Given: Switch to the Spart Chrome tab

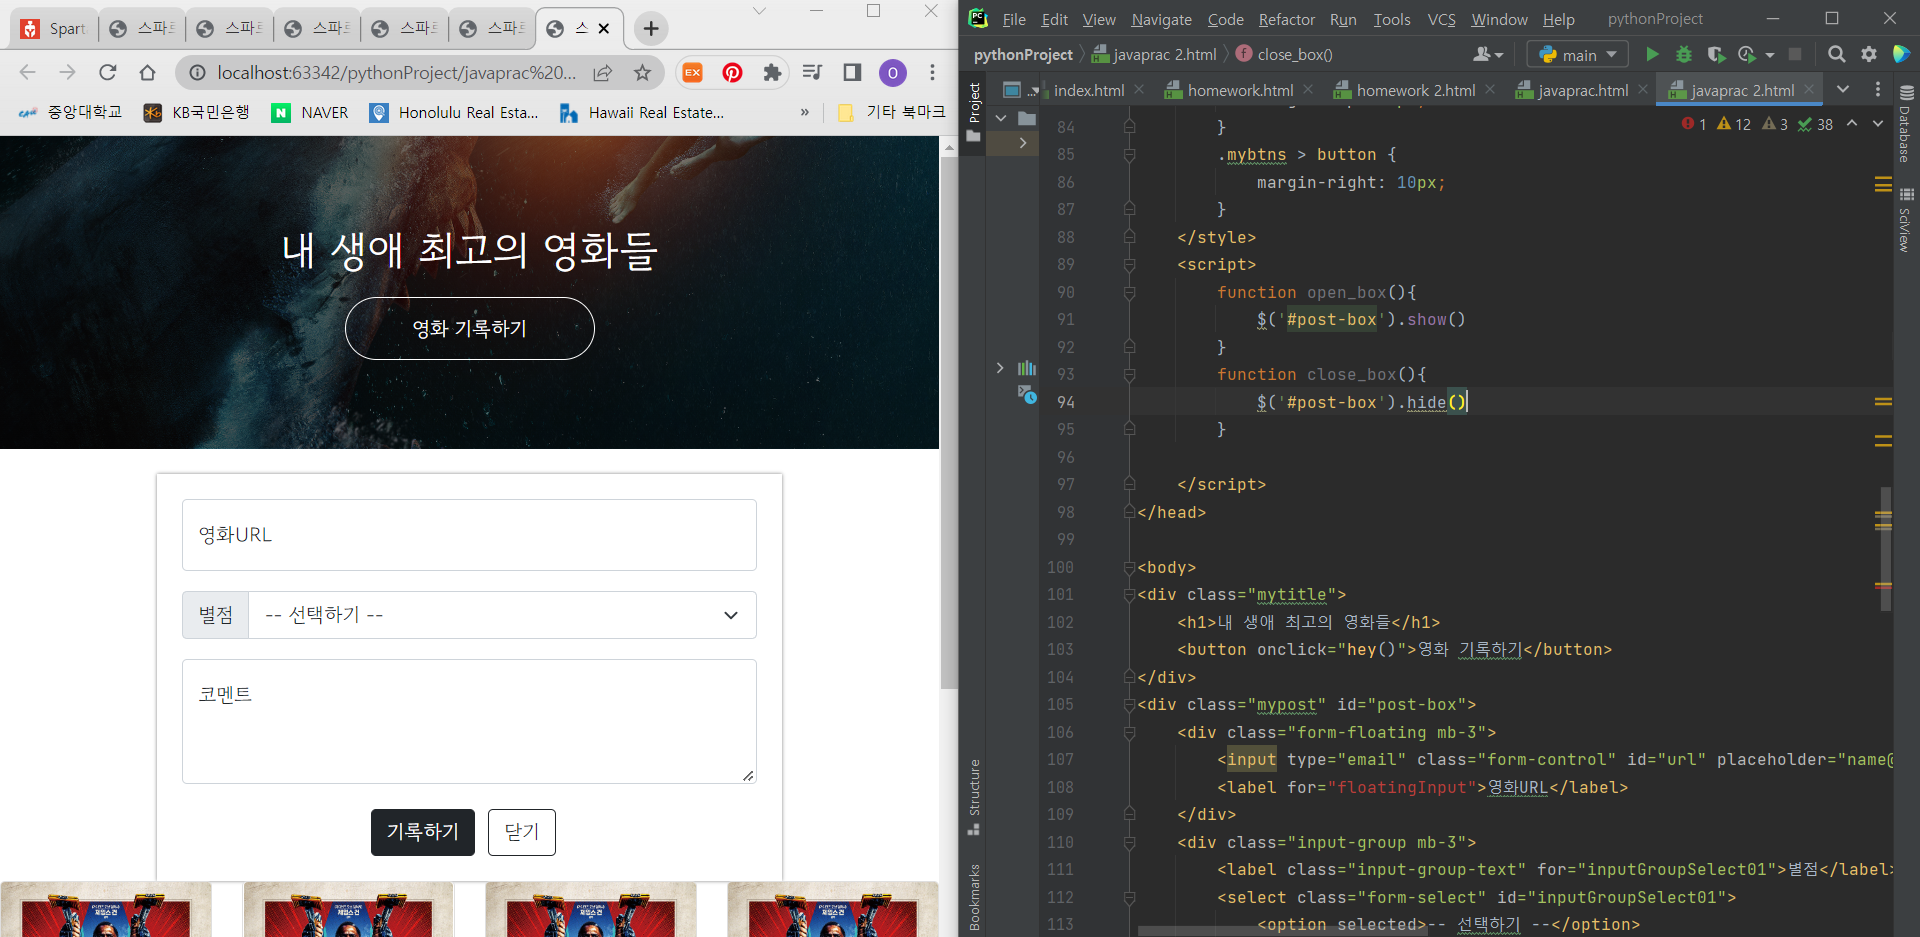Looking at the screenshot, I should [x=54, y=28].
